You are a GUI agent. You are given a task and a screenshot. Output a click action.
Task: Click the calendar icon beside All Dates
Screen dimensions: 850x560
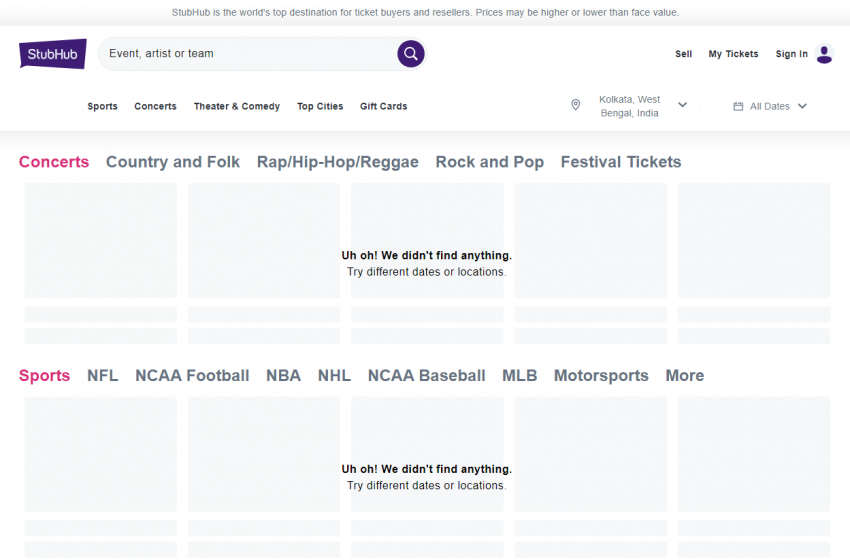[738, 106]
